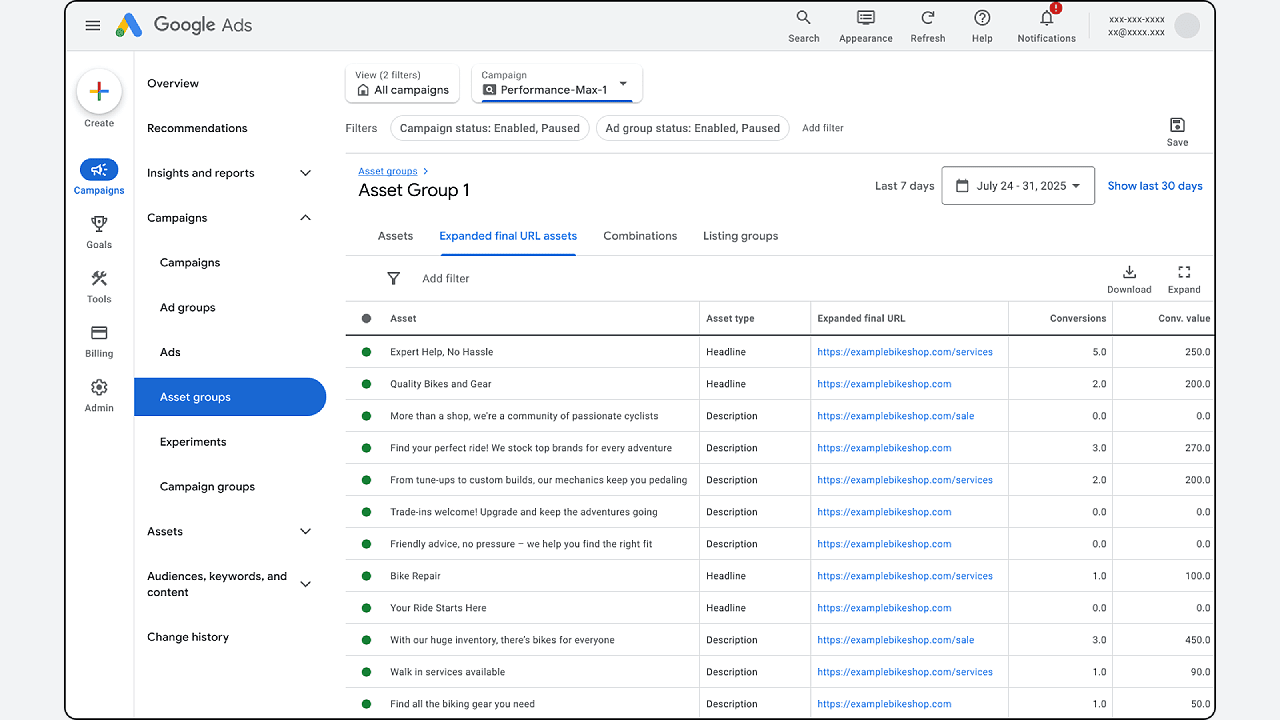Toggle status dot for 'Quality Bikes and Gear'
The width and height of the screenshot is (1280, 720).
click(x=366, y=384)
